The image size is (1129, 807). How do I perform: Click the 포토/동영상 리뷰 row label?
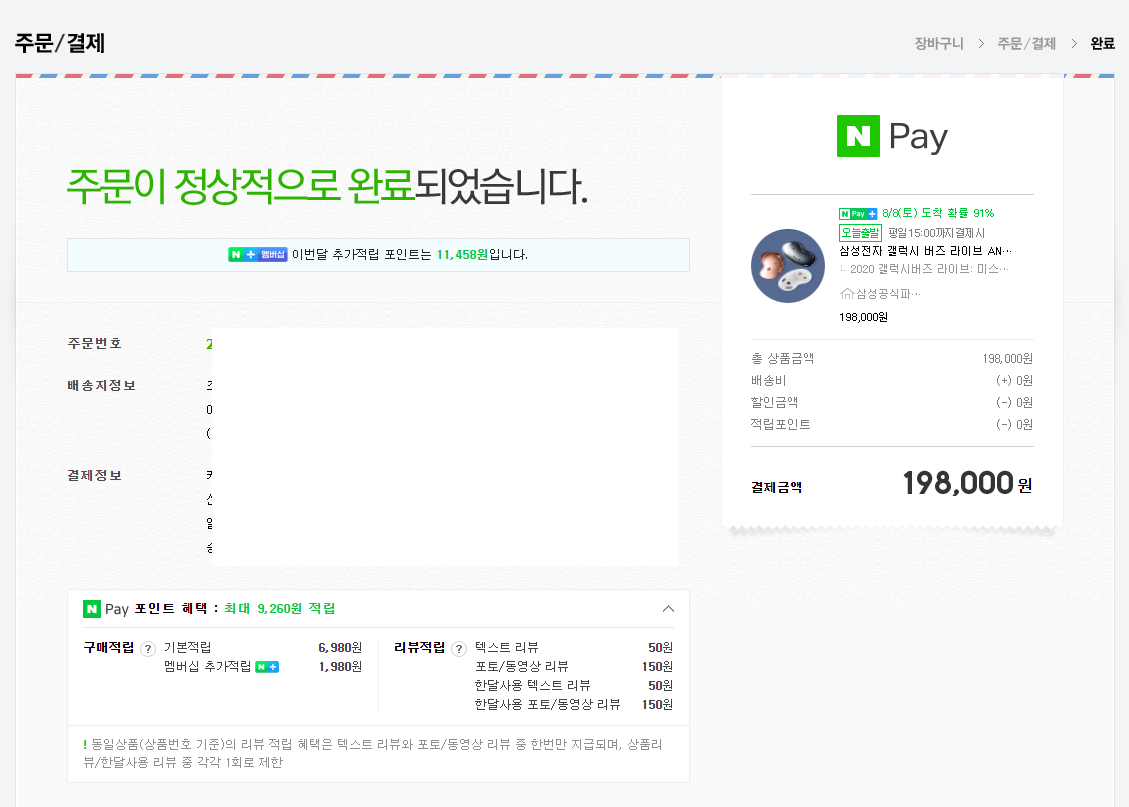click(x=521, y=667)
